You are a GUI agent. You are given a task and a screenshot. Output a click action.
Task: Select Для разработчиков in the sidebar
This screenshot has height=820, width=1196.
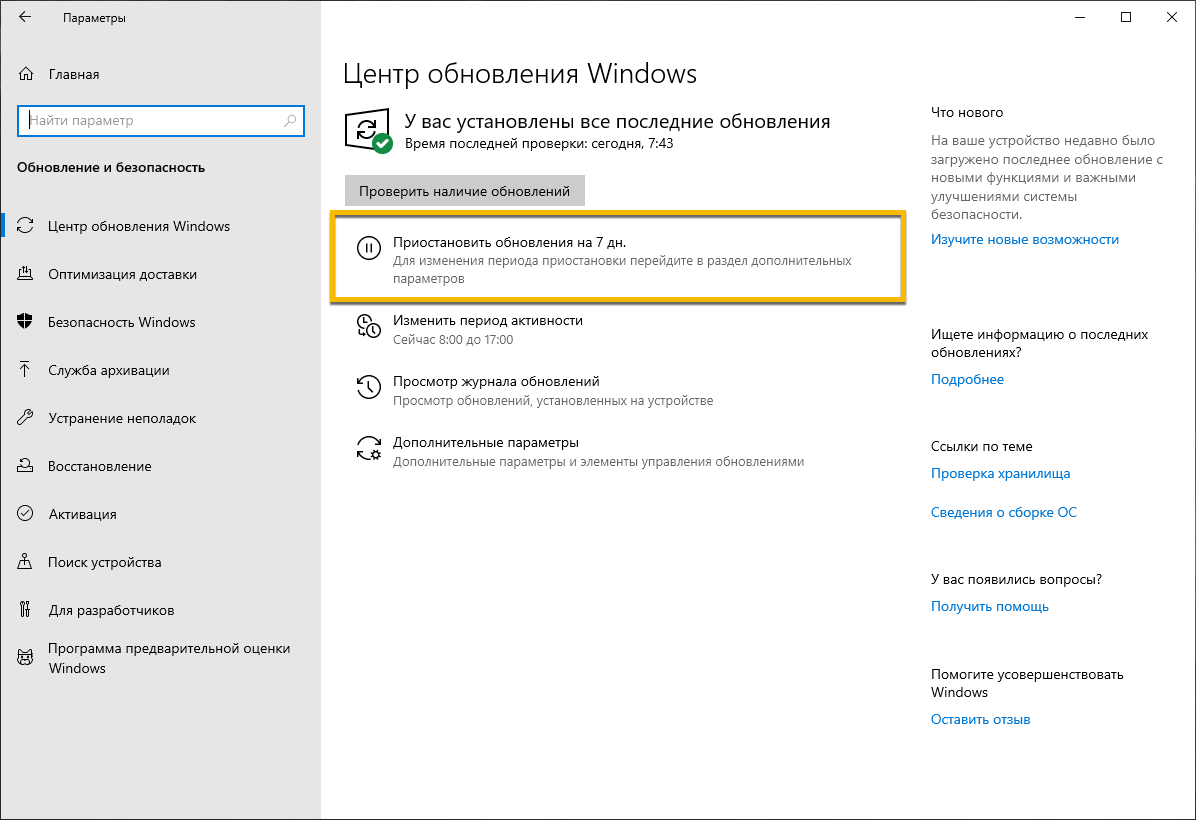click(x=111, y=610)
